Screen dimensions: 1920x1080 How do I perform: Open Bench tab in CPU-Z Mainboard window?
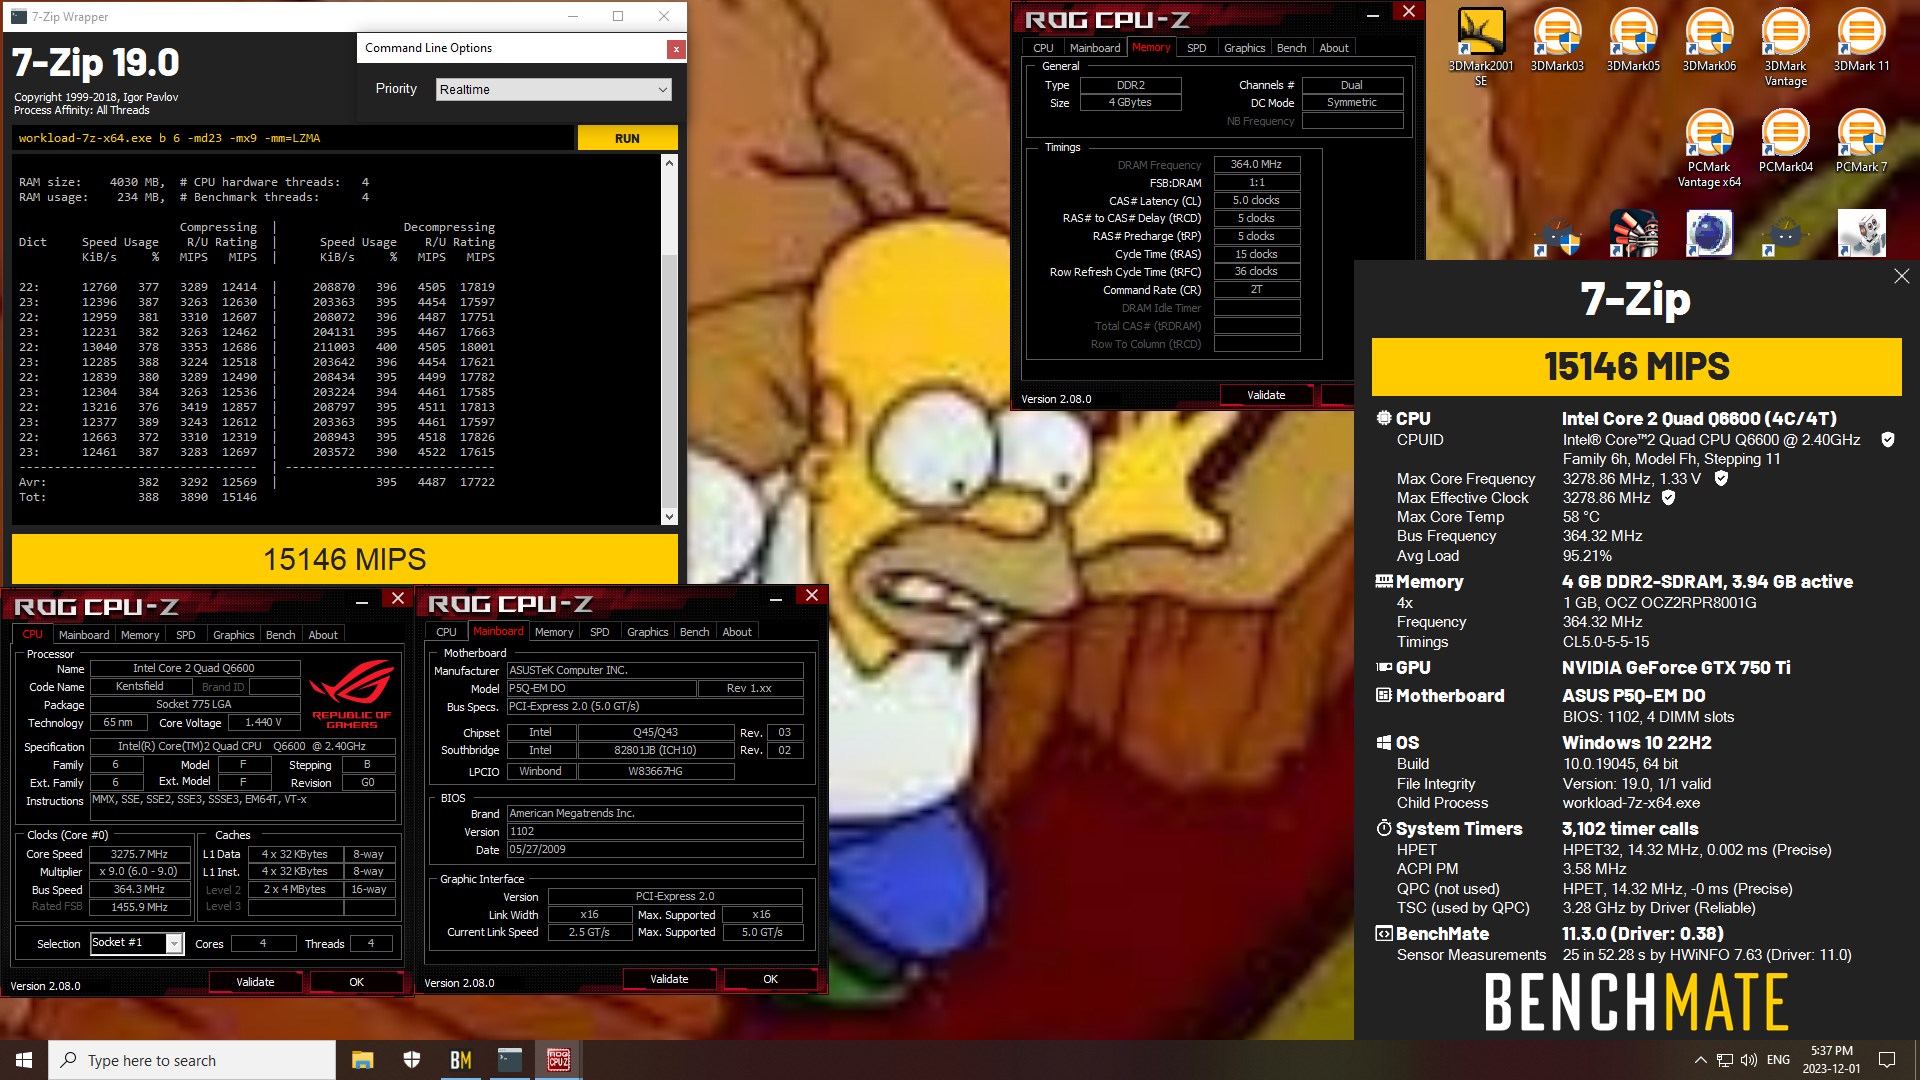(694, 632)
